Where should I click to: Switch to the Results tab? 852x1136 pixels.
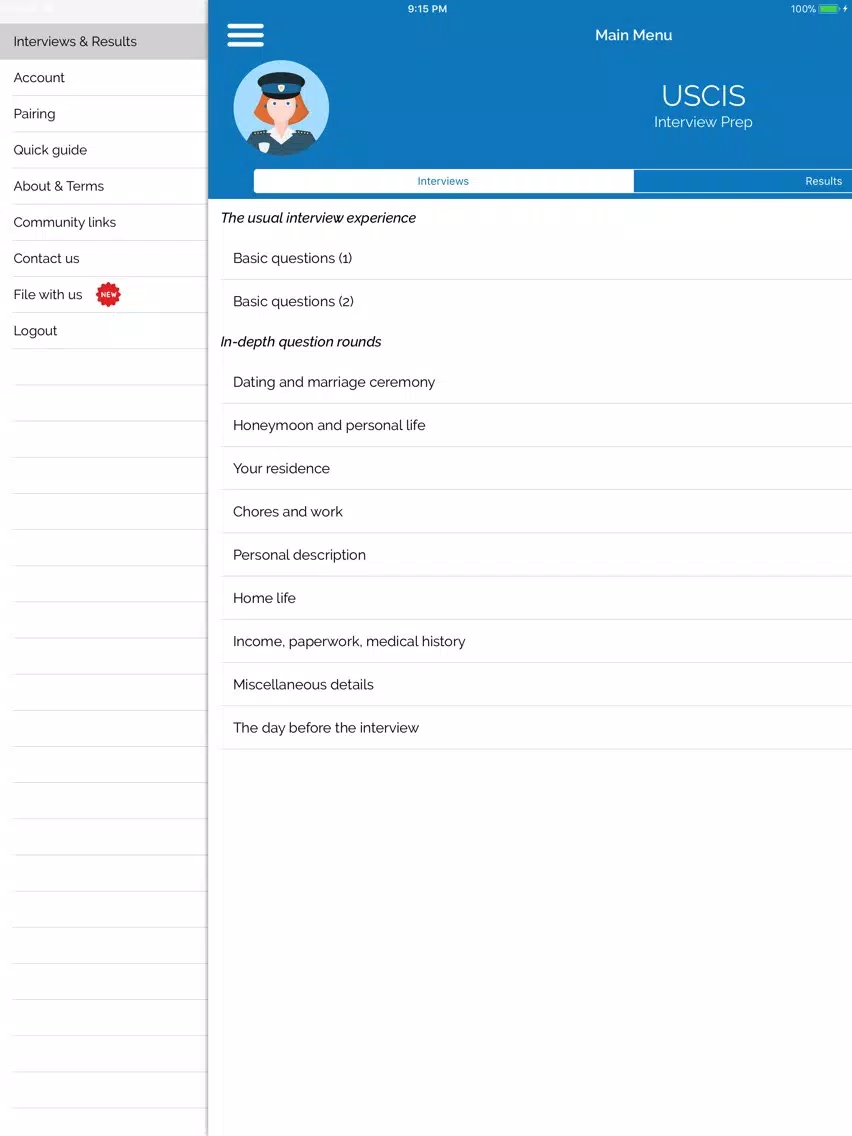coord(743,181)
